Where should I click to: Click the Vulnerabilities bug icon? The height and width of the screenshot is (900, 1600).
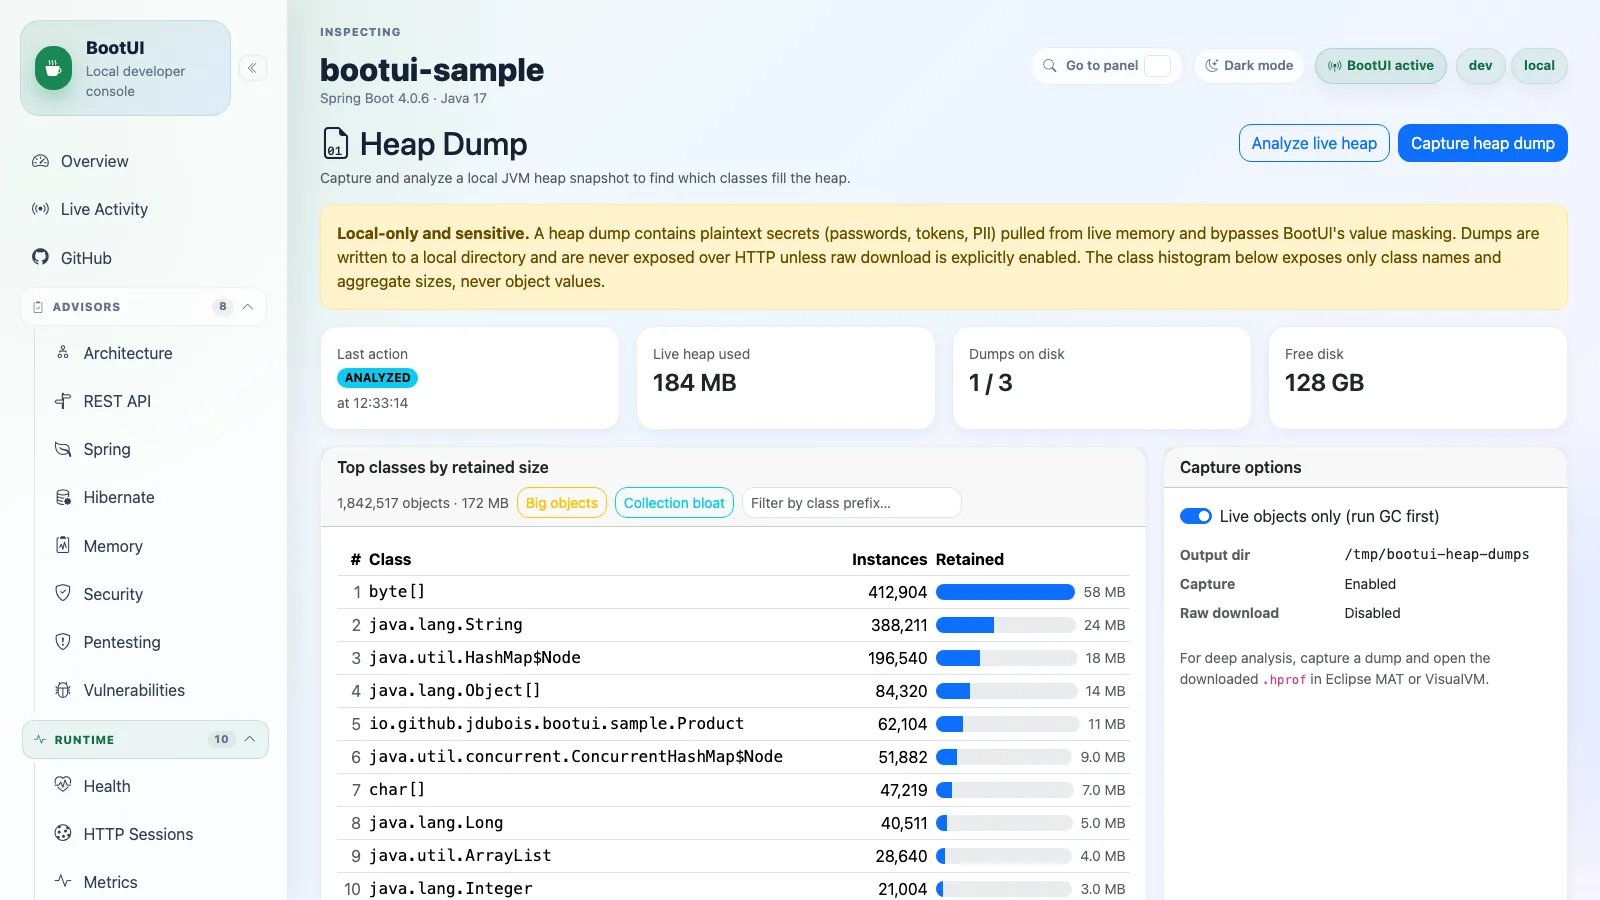tap(63, 690)
